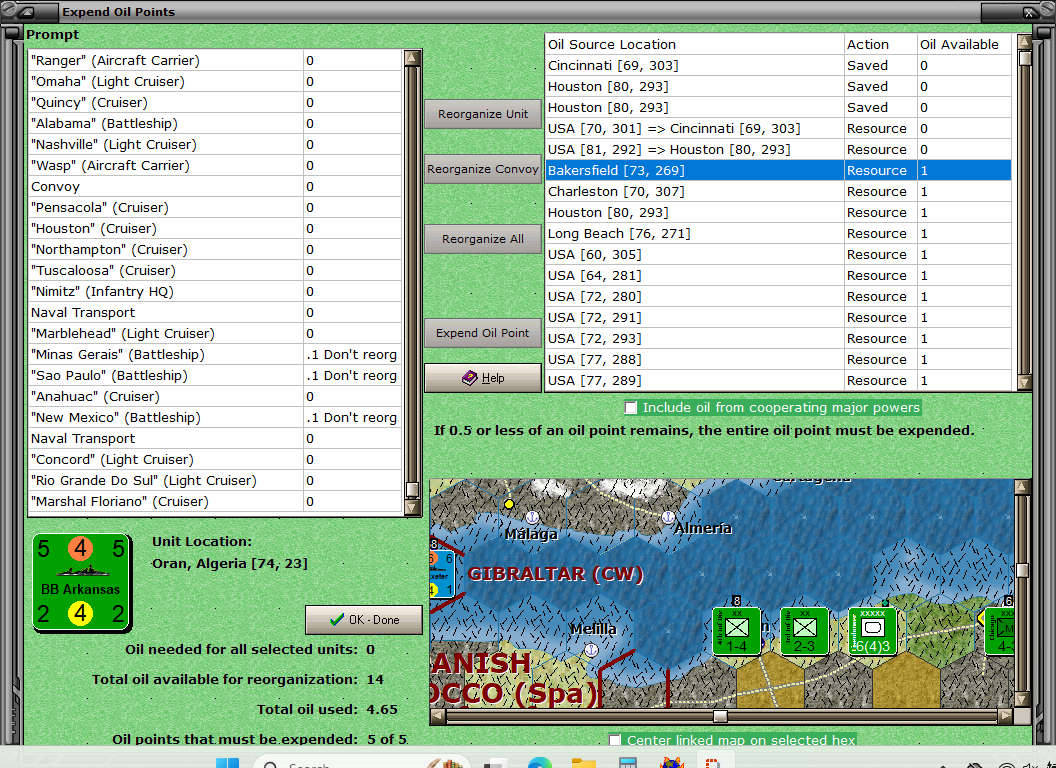The image size is (1056, 768).
Task: Select the "Sao Paulo" (Battleship) row
Action: pos(216,375)
